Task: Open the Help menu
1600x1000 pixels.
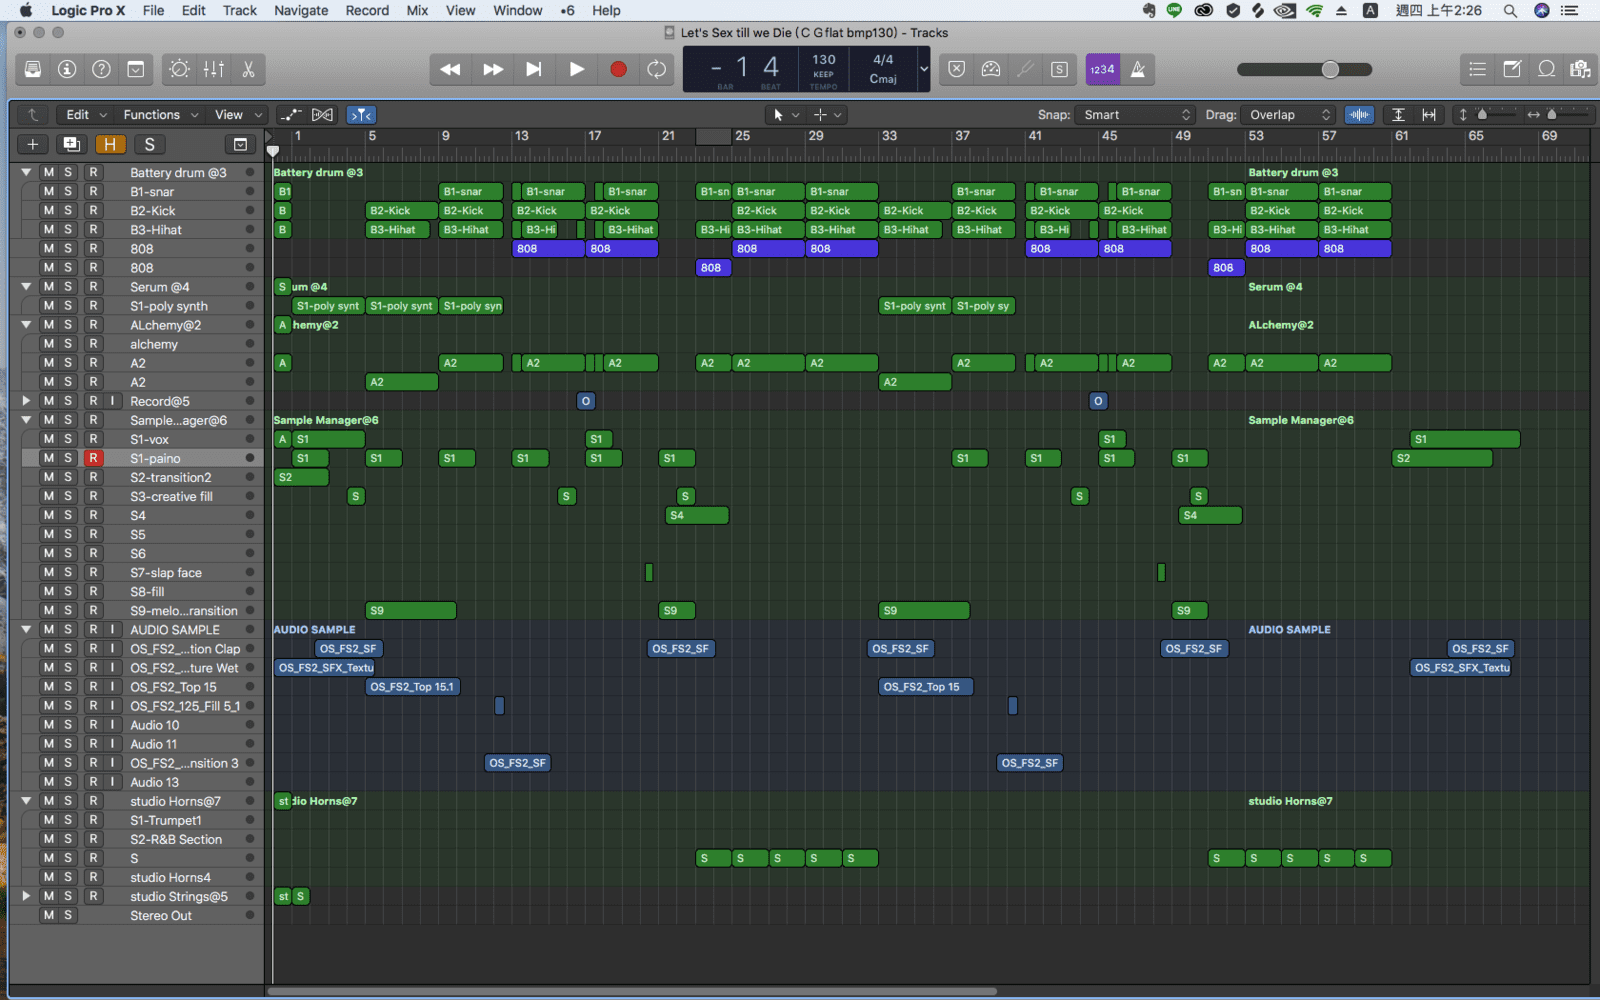Action: coord(606,10)
